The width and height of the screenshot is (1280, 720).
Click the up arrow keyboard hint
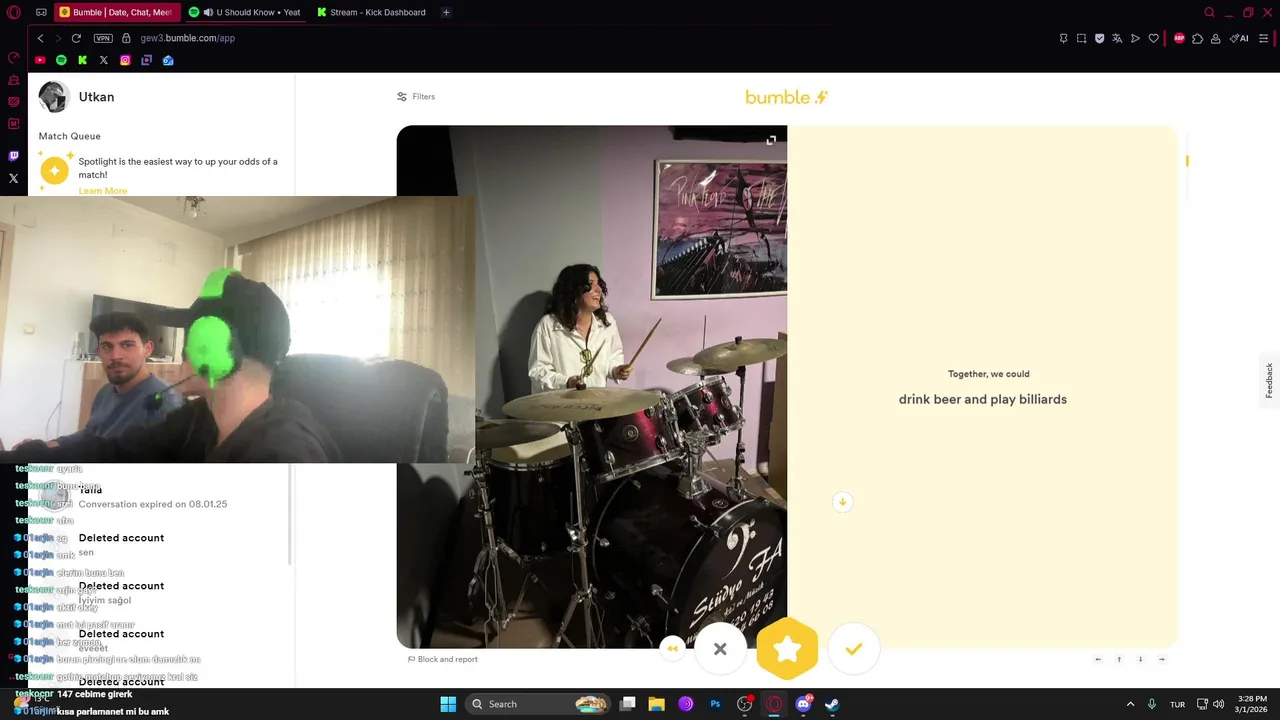pos(1119,659)
